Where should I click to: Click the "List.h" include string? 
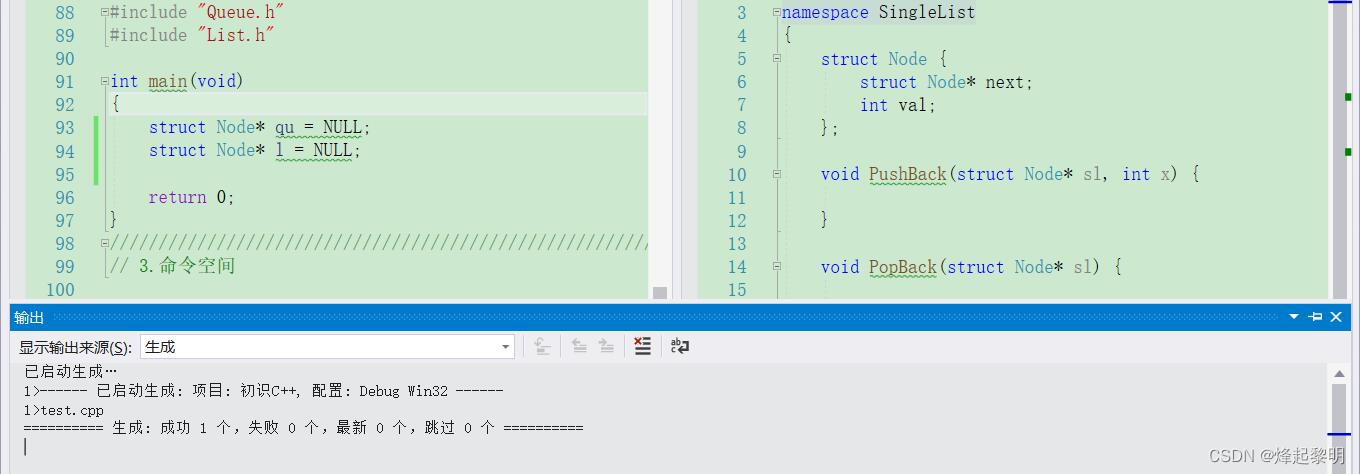tap(236, 35)
